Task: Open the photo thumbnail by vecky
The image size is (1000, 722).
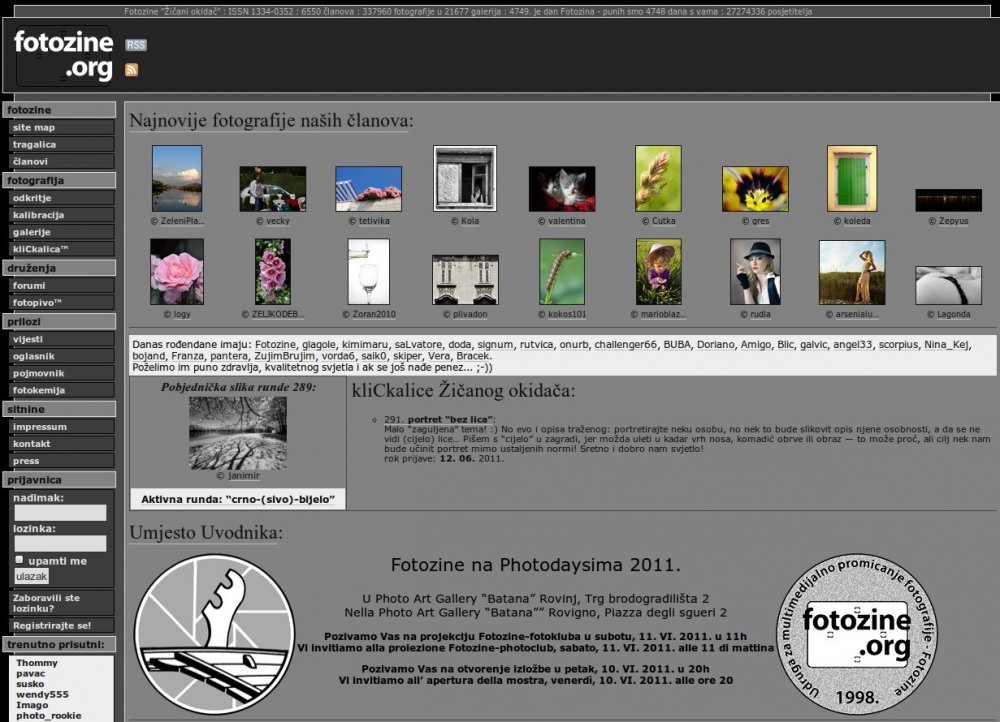Action: 272,189
